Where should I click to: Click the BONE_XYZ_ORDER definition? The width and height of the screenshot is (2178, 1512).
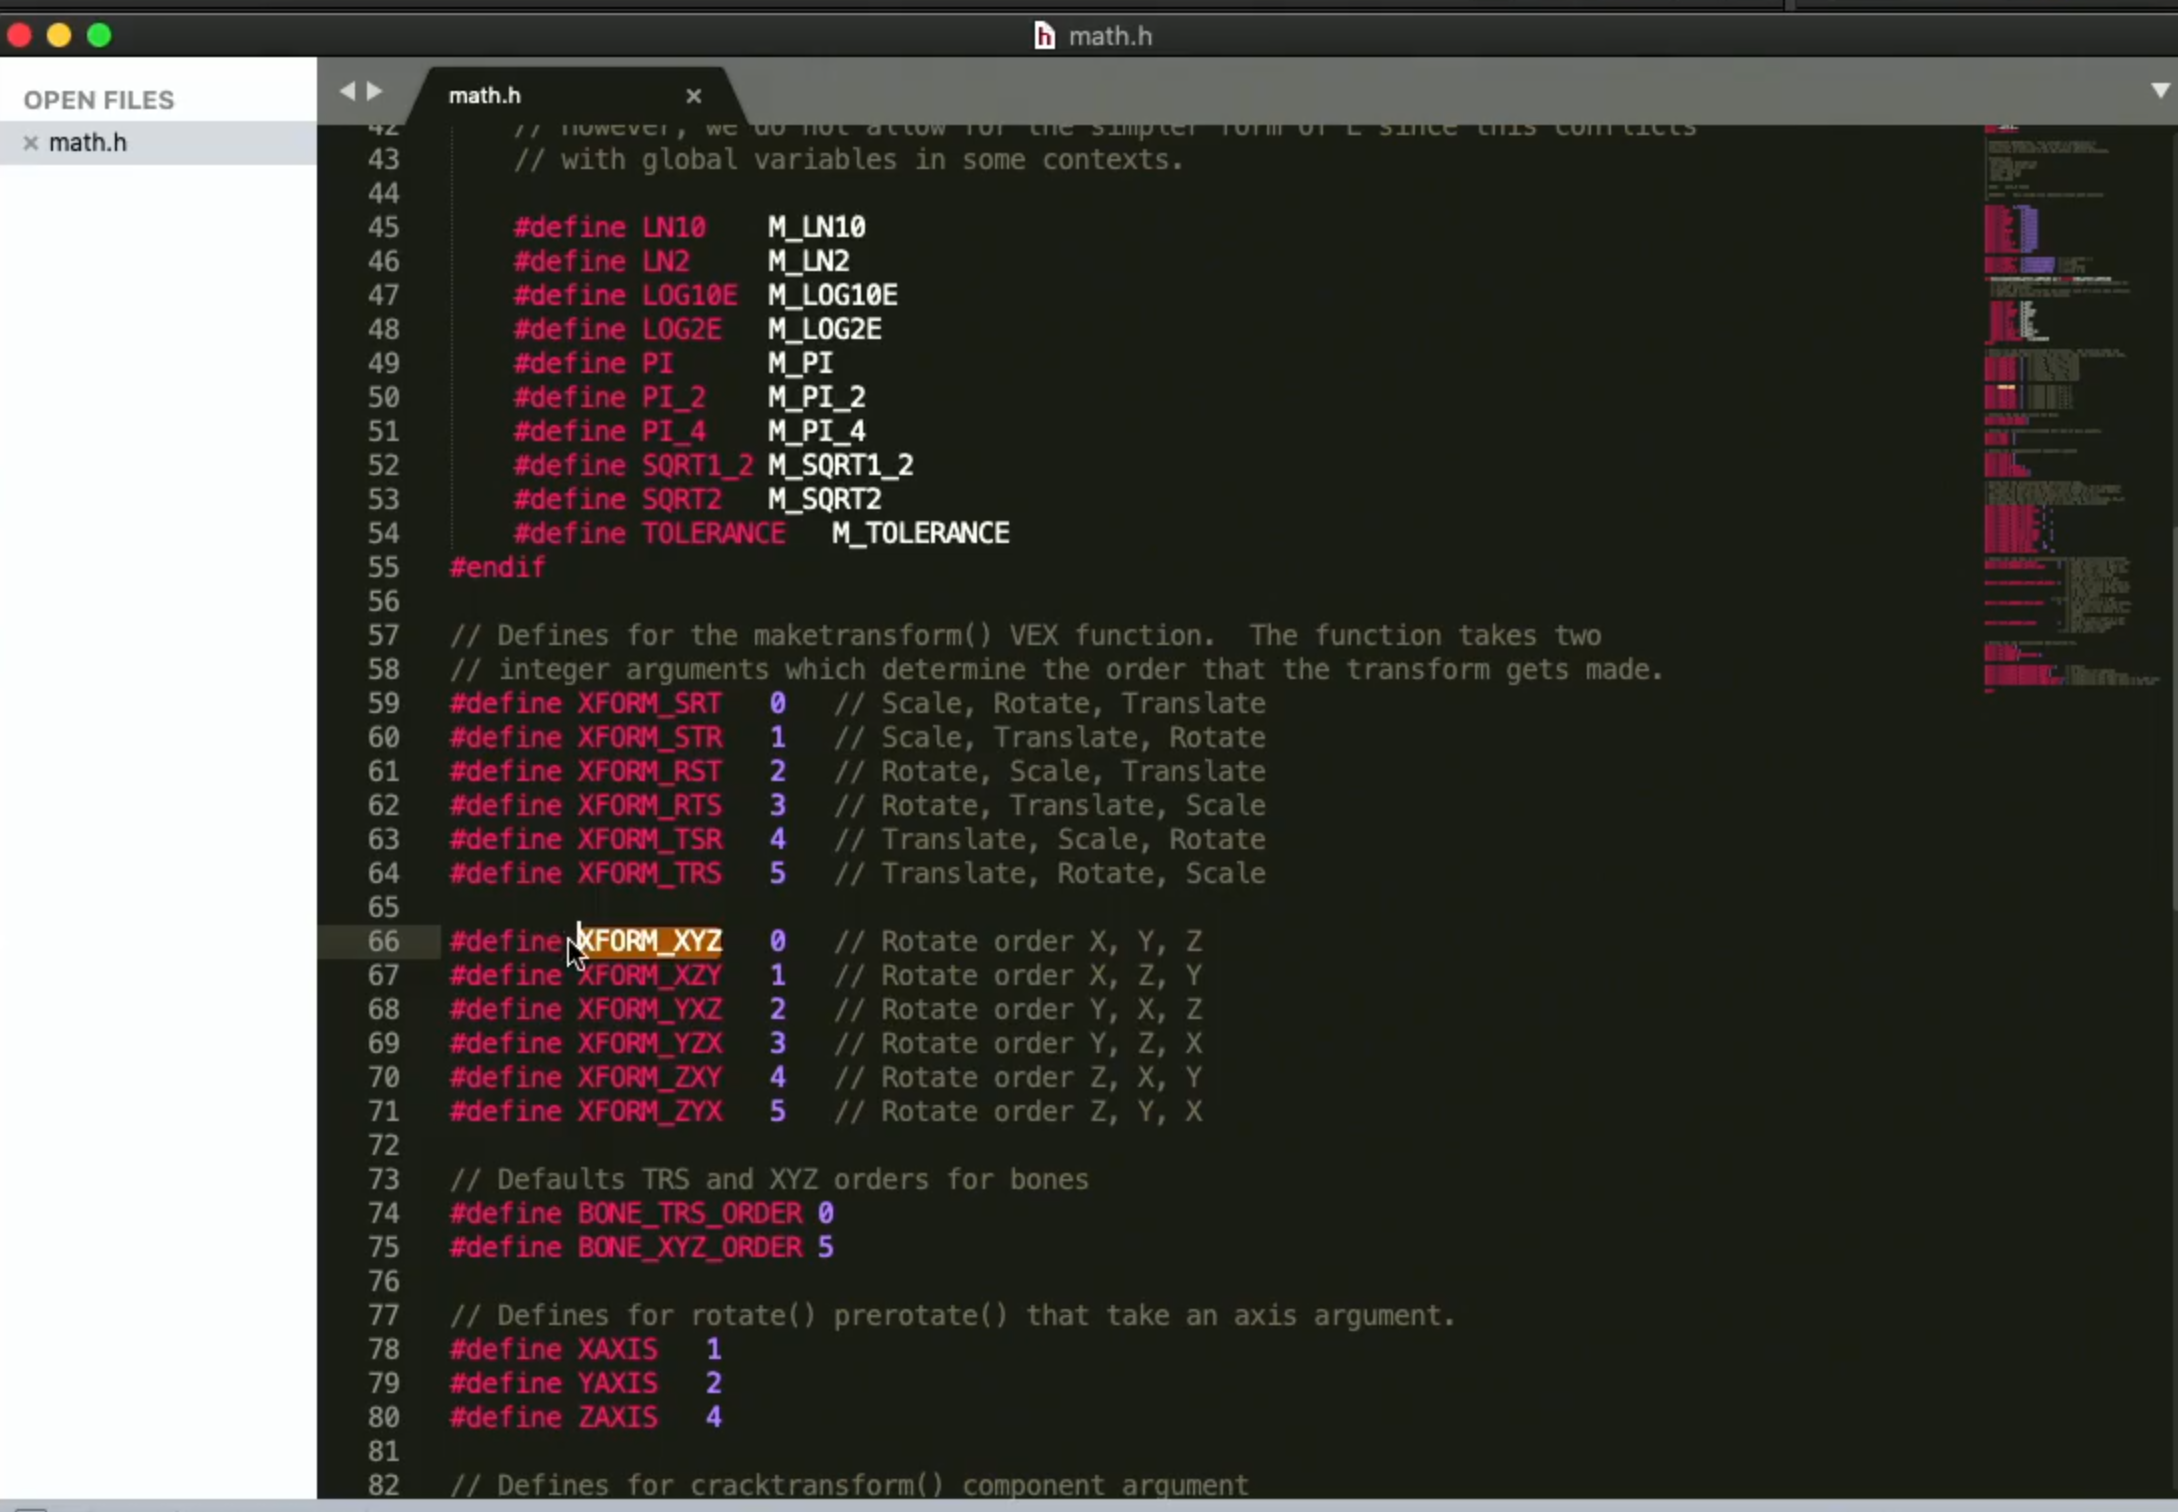(x=690, y=1248)
